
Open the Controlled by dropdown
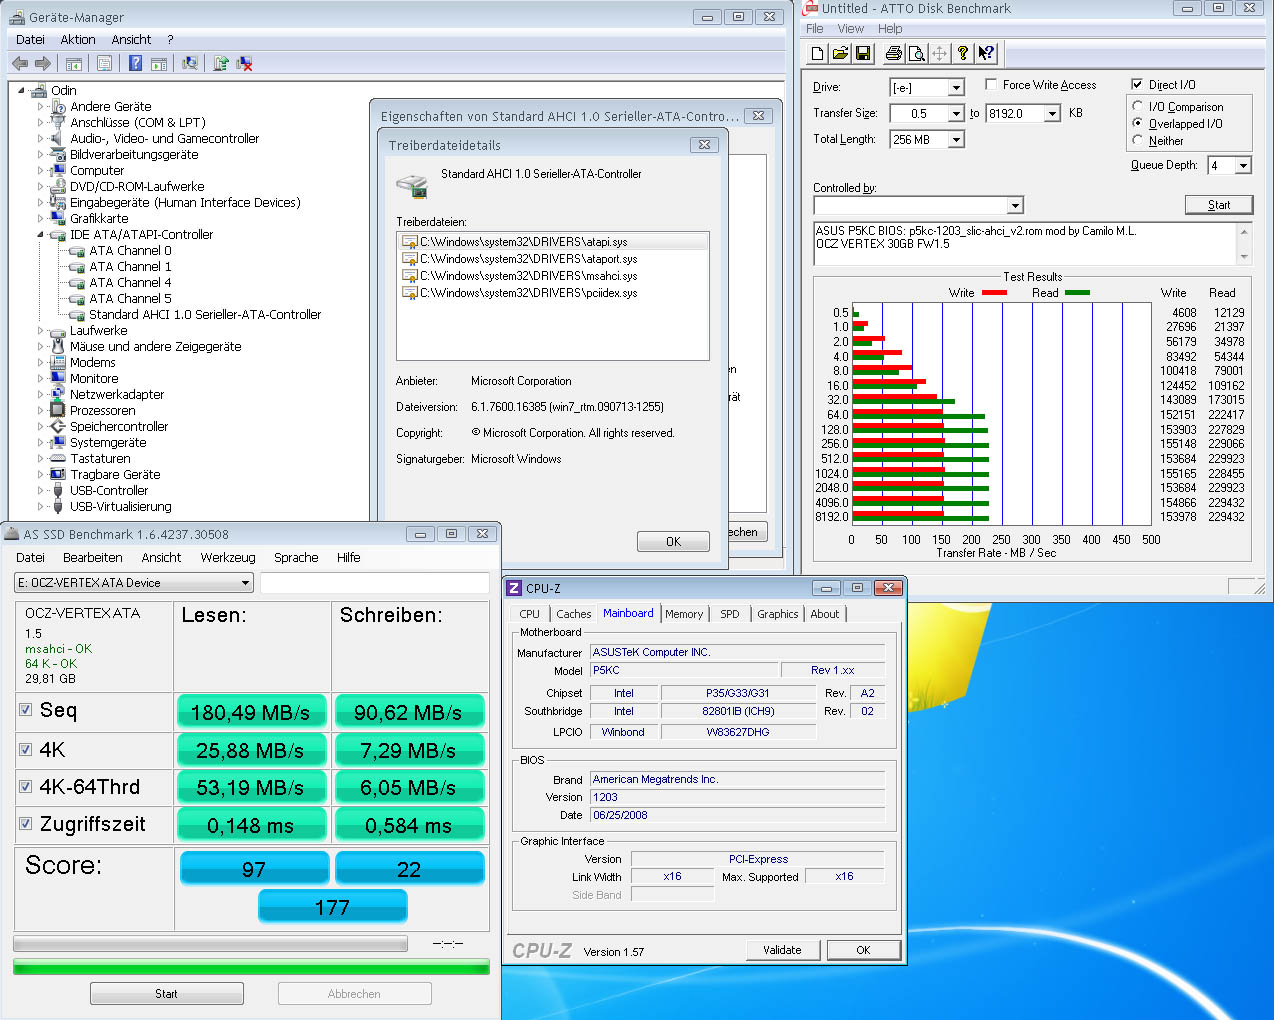(x=1016, y=206)
